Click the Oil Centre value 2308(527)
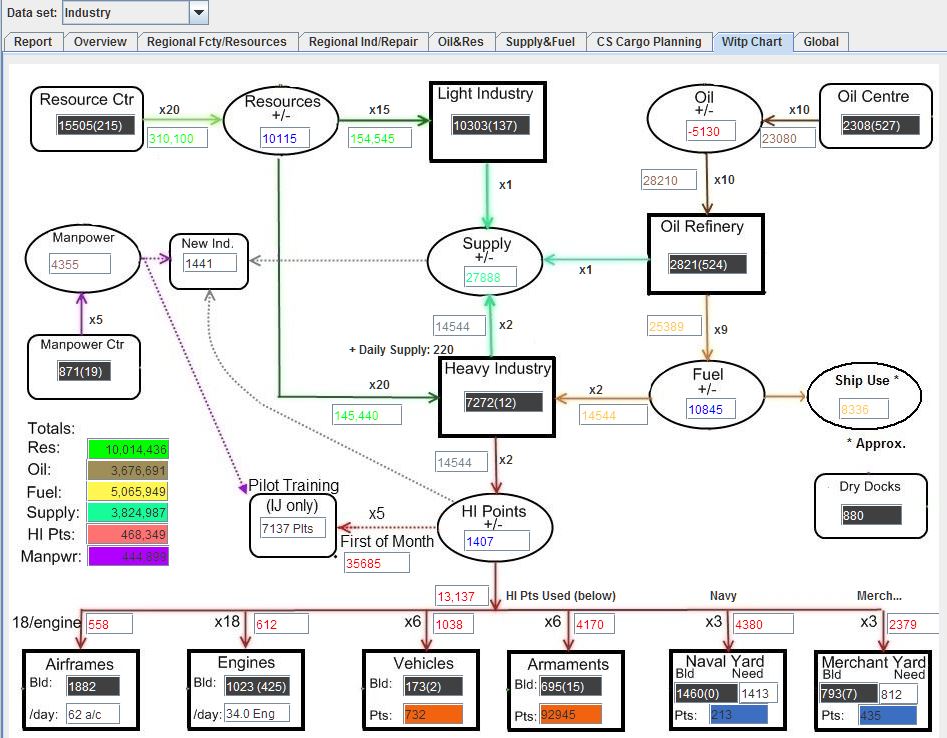 (880, 125)
